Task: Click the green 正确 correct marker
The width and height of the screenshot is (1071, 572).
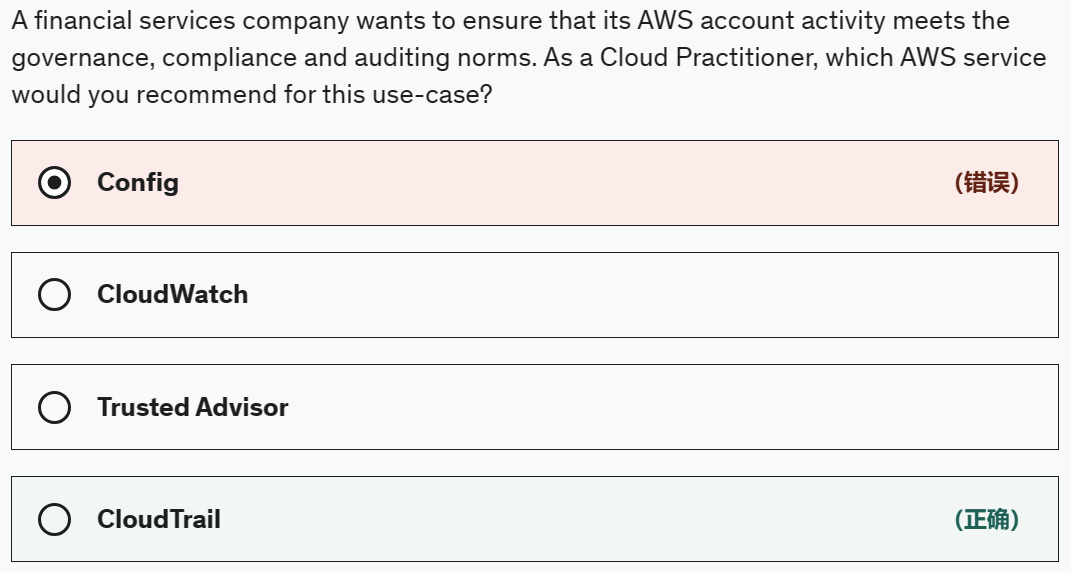Action: 986,519
